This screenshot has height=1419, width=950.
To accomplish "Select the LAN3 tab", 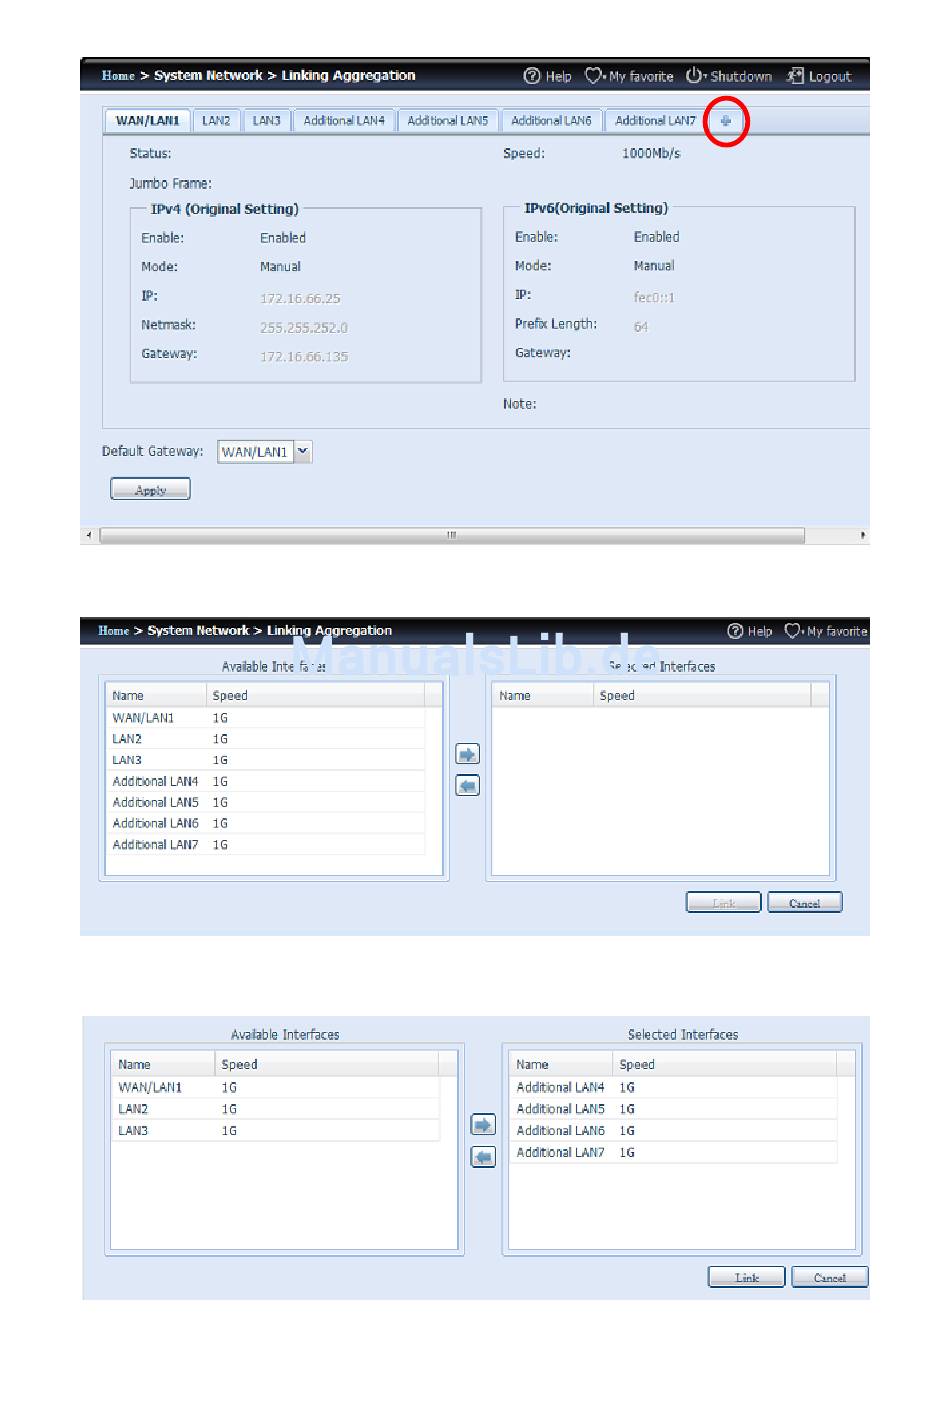I will pos(266,121).
